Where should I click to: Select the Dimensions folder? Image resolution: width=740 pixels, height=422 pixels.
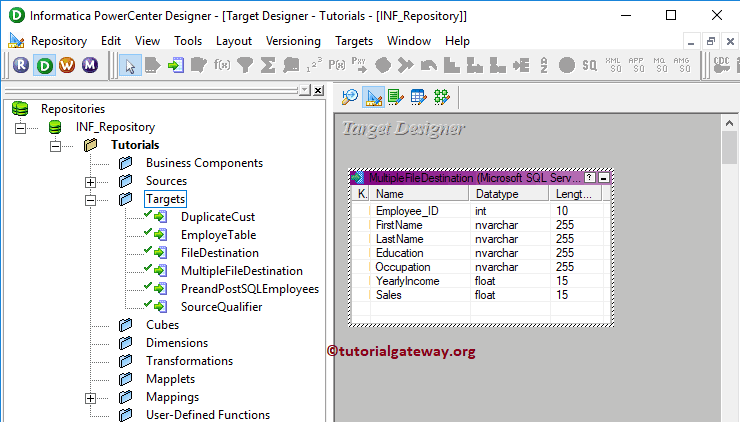point(177,343)
